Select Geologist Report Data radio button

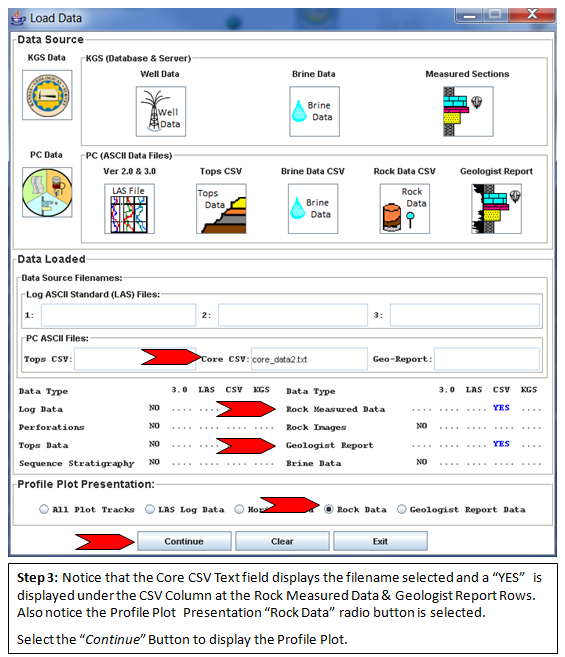(402, 509)
